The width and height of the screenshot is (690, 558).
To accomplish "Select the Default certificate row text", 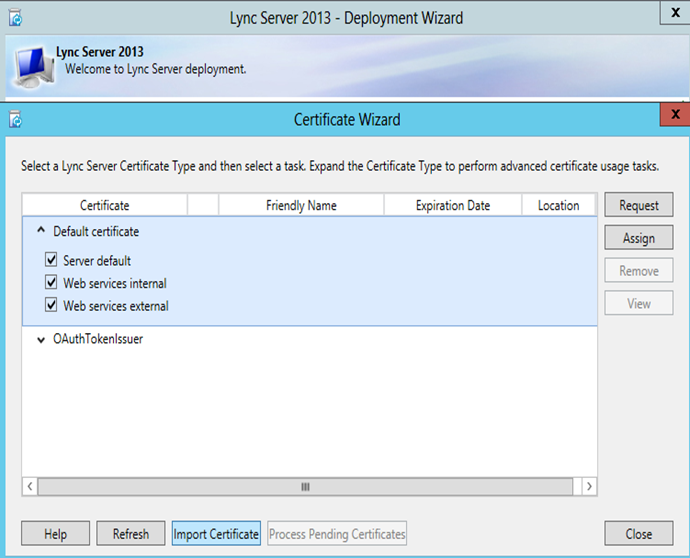I will [x=96, y=231].
